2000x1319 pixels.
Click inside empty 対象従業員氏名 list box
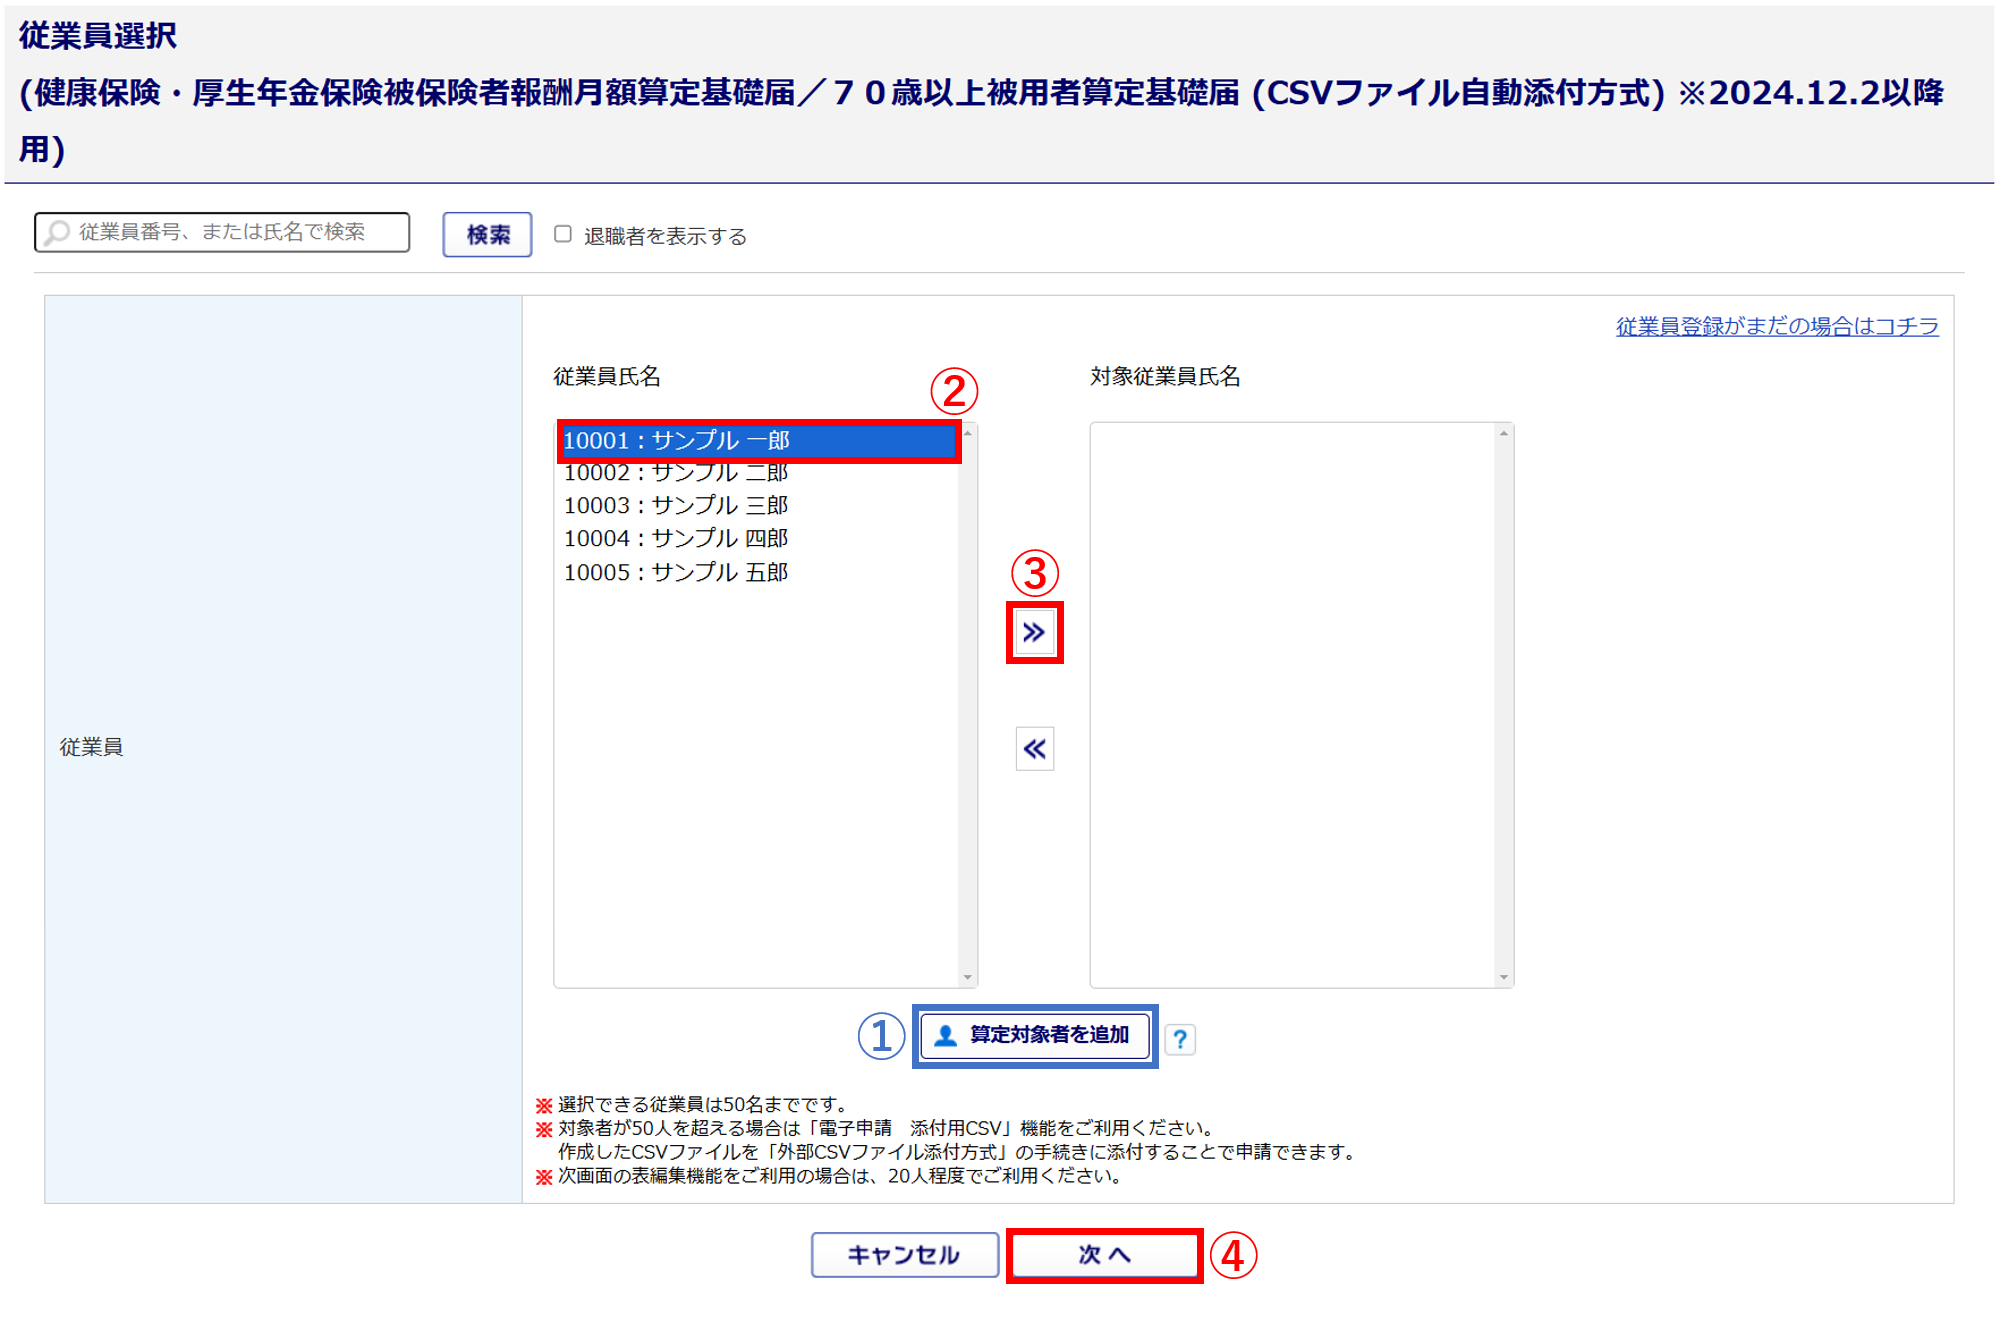point(1294,700)
